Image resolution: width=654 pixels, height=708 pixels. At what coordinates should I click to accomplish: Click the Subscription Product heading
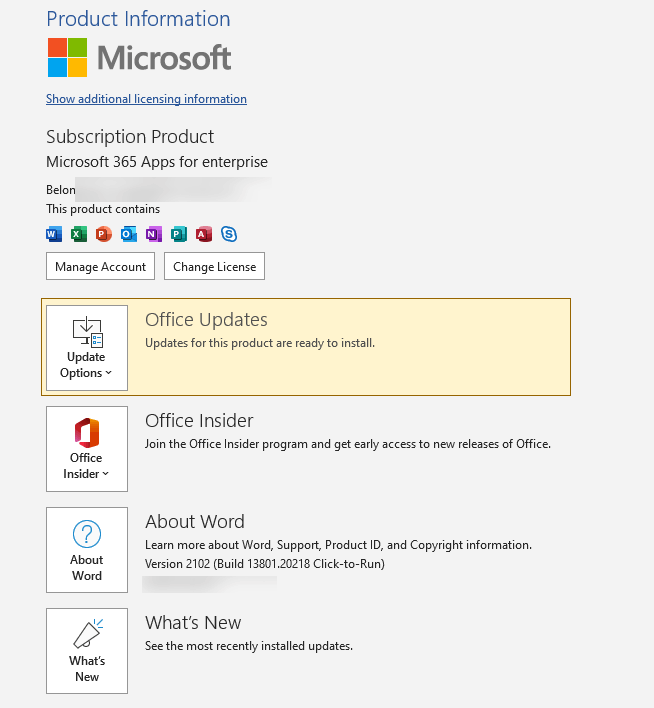click(x=130, y=137)
